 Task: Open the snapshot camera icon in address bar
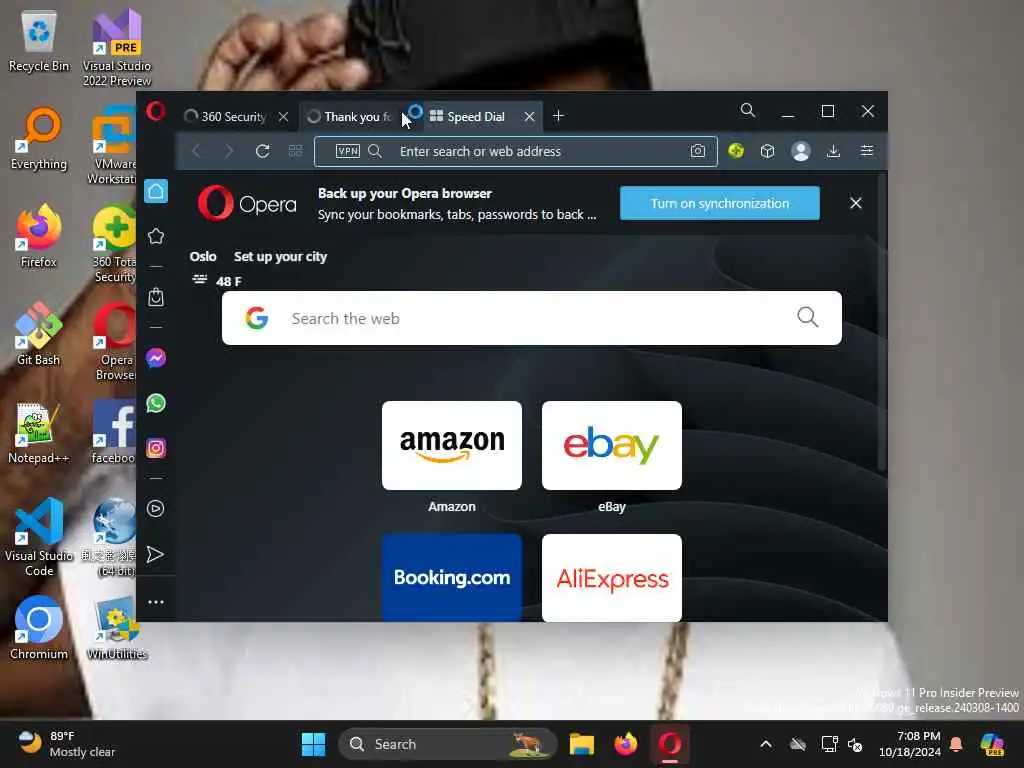point(697,152)
